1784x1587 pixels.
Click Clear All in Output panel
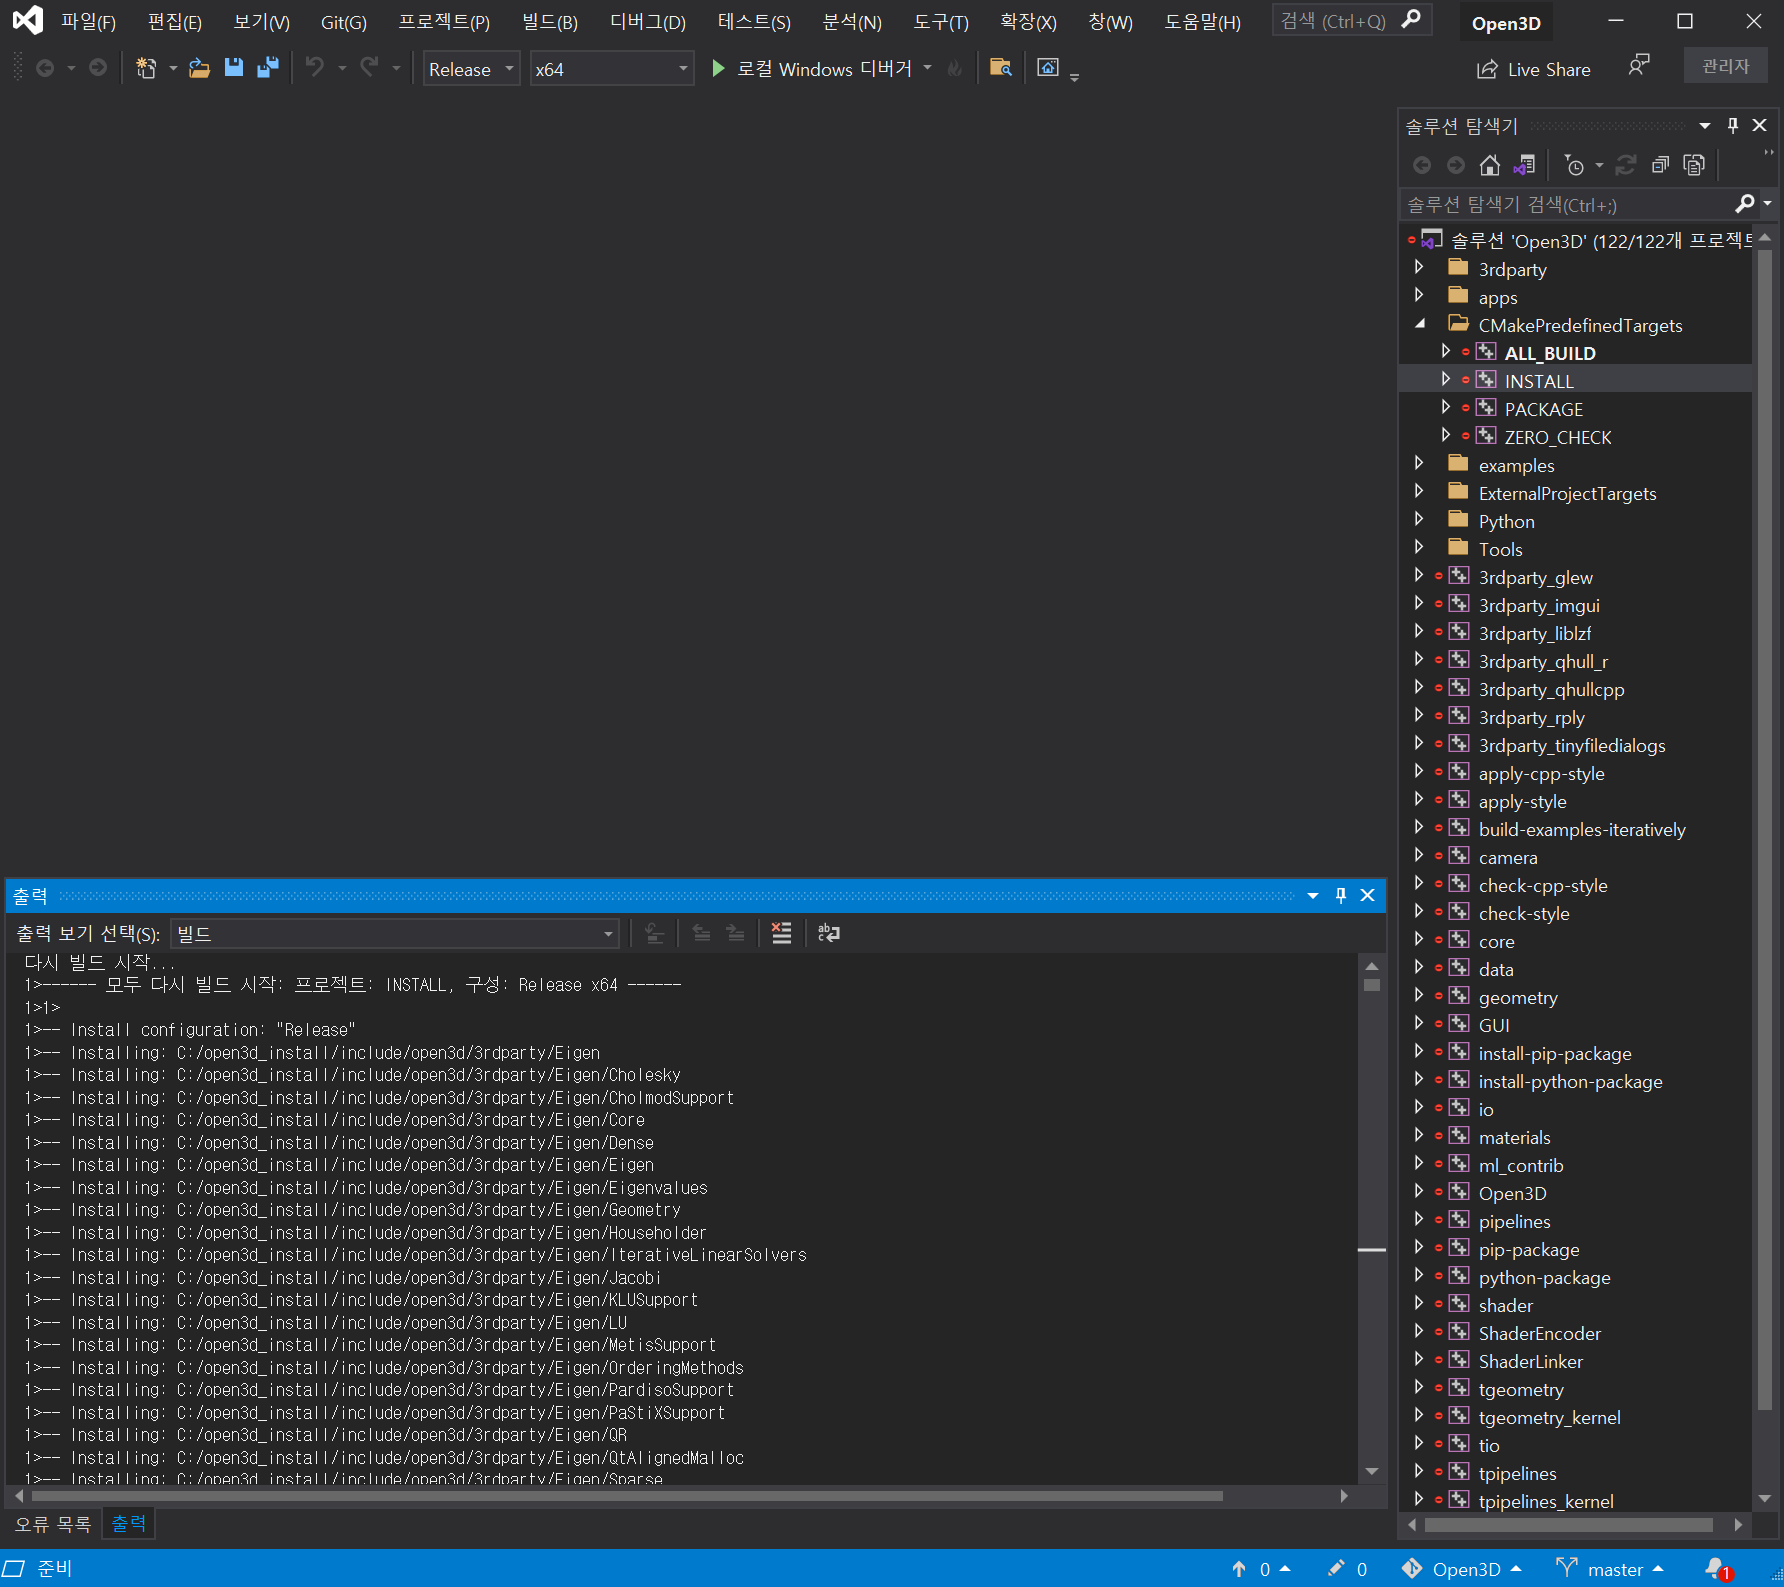tap(781, 933)
